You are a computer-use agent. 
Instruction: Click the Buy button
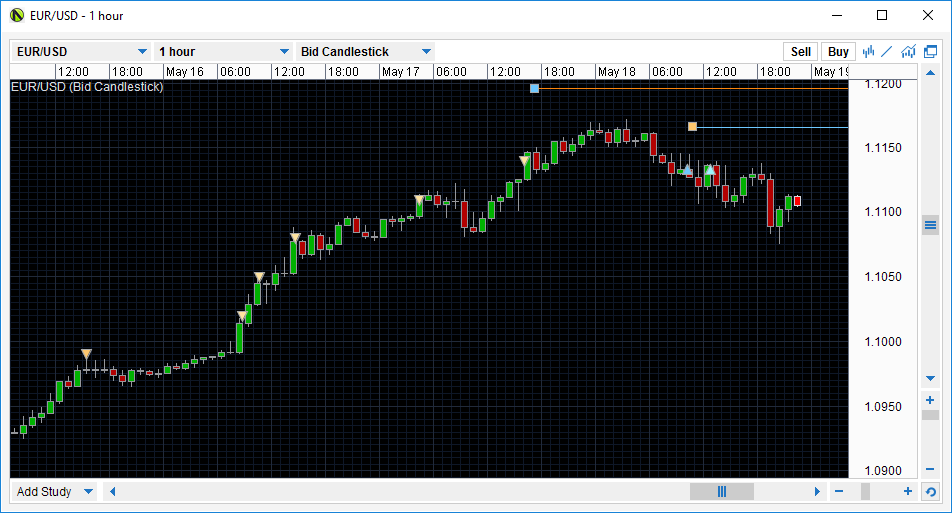click(x=838, y=52)
